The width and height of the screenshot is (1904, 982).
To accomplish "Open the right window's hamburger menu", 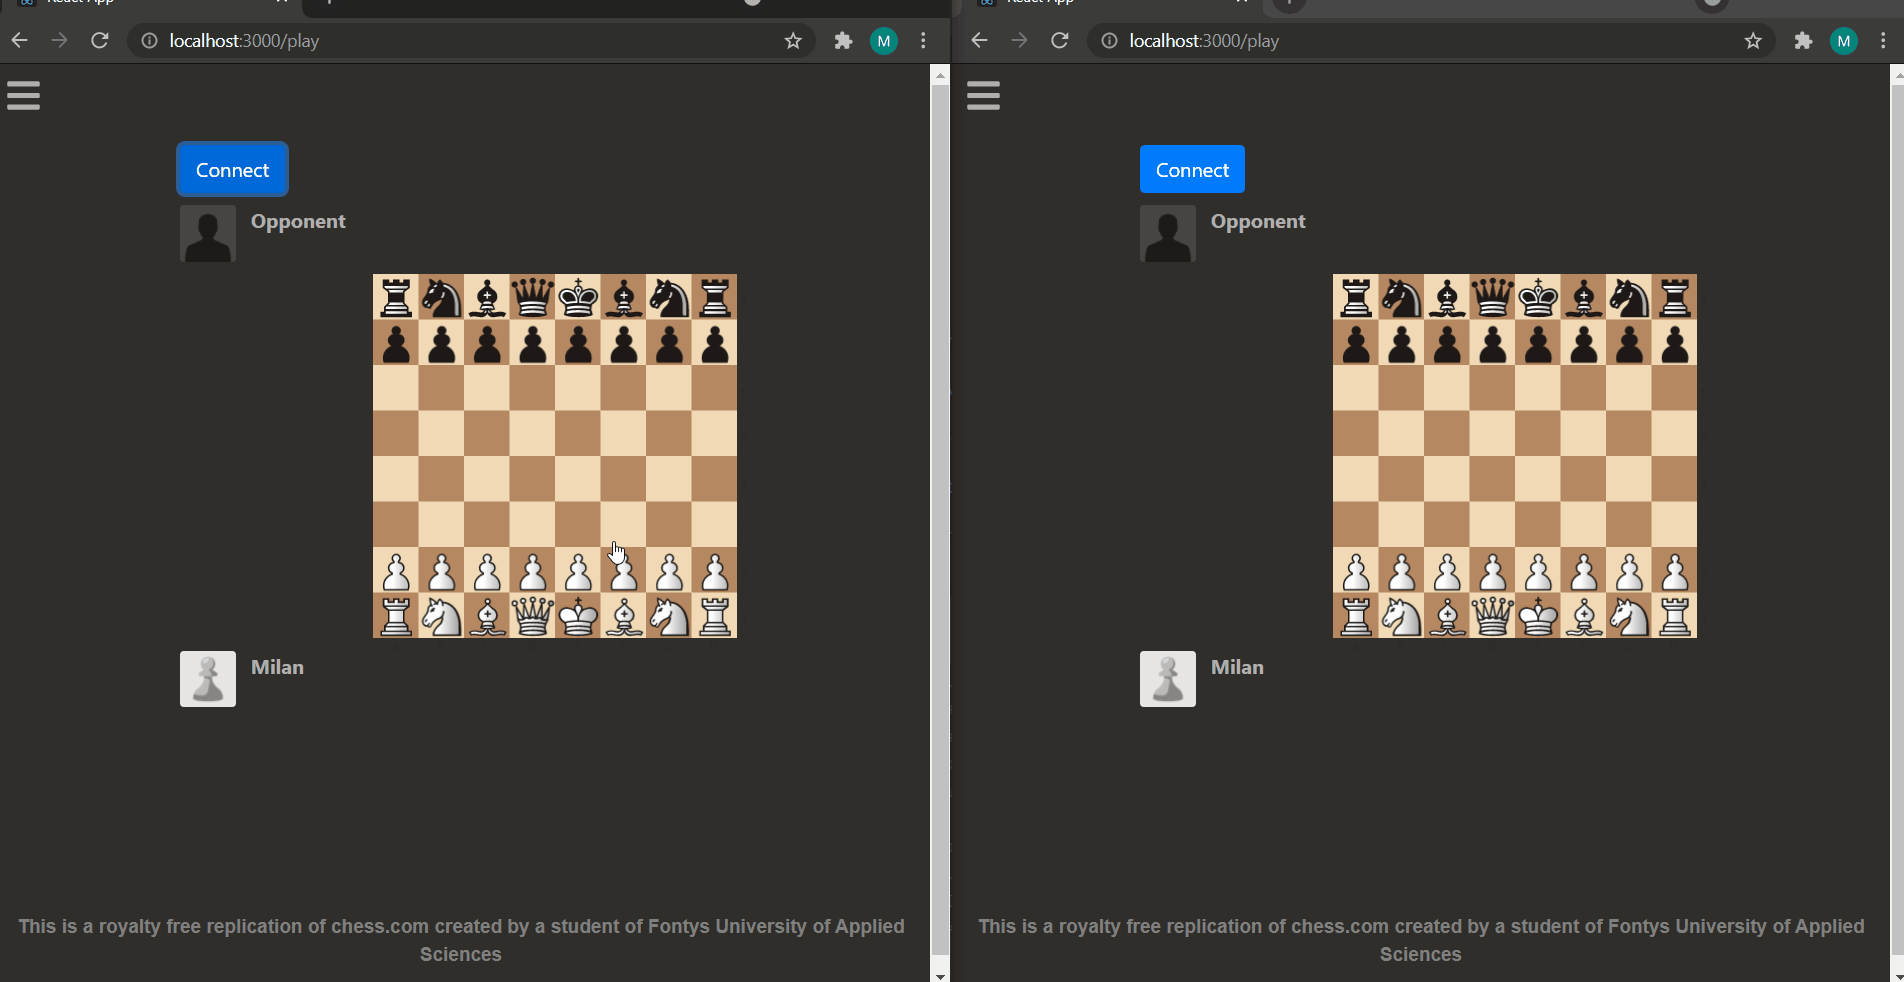I will [982, 95].
